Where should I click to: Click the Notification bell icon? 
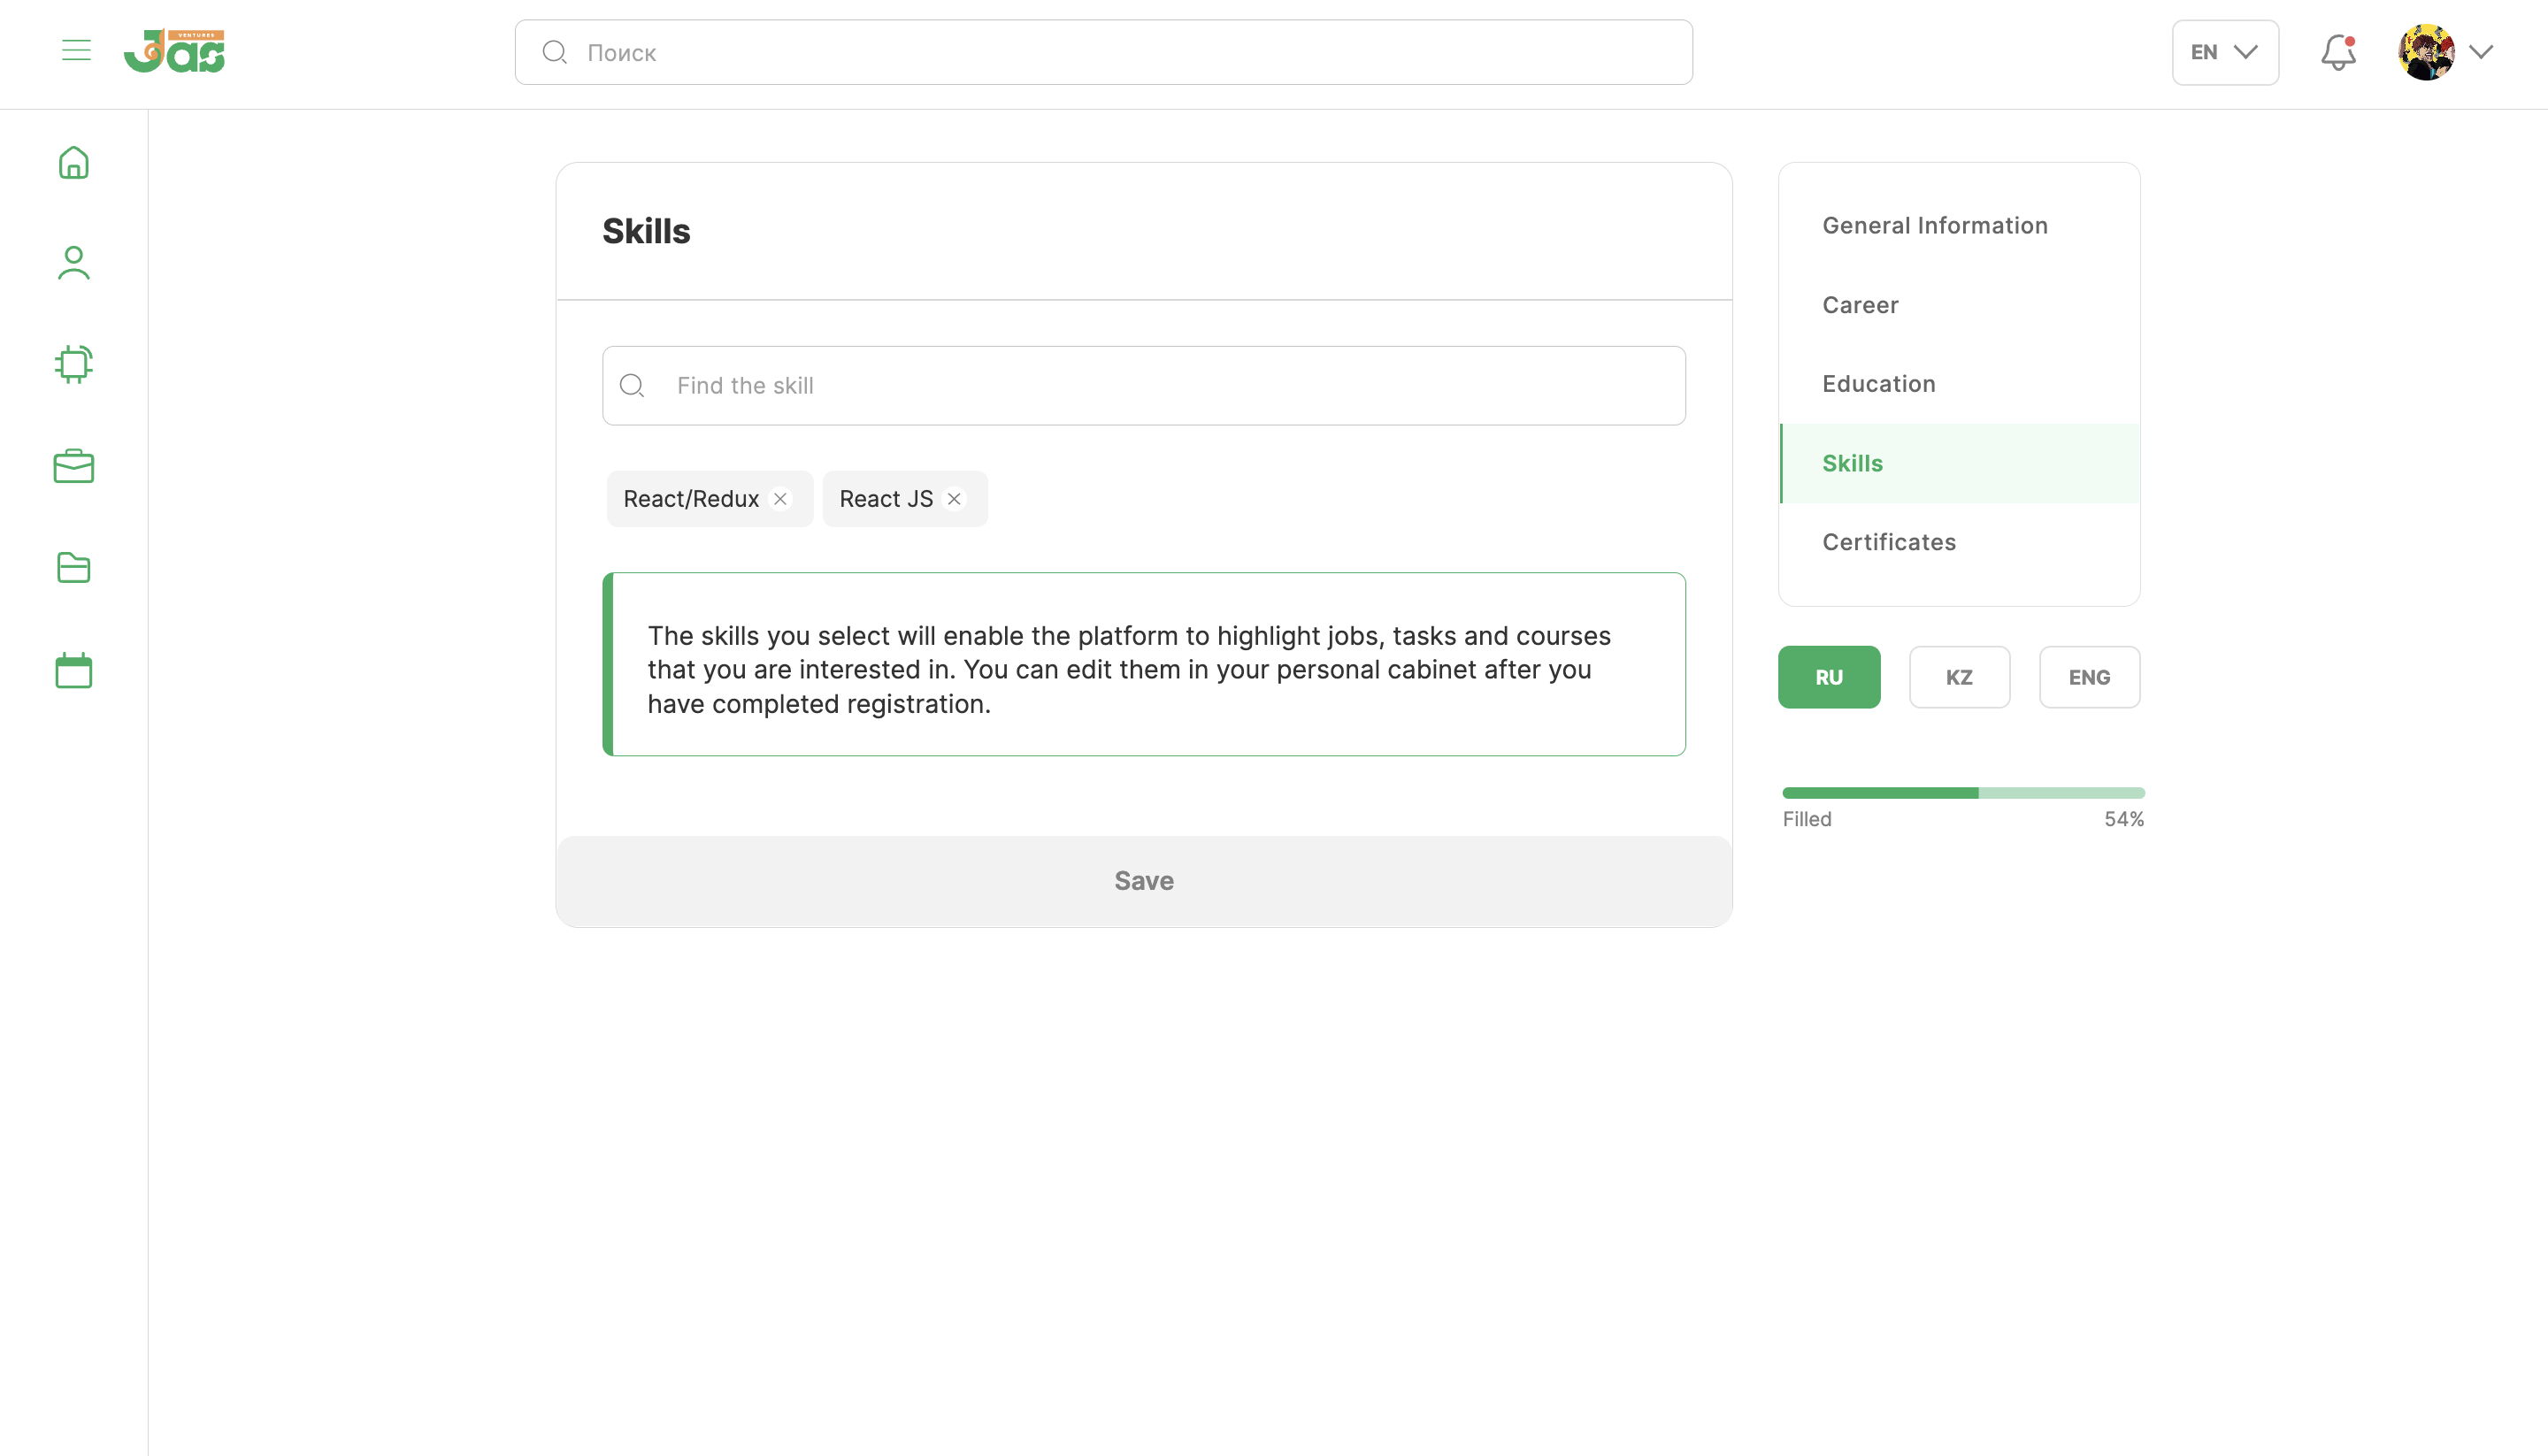coord(2340,50)
